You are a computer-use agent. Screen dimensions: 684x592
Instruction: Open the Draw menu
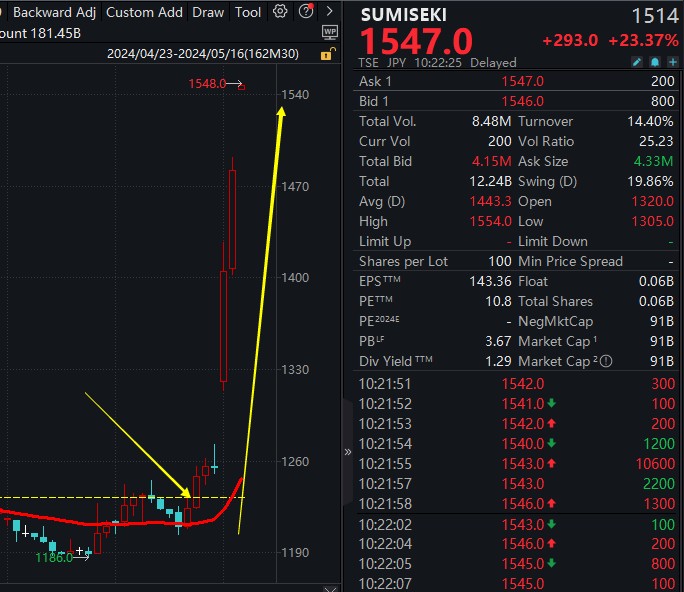tap(208, 12)
